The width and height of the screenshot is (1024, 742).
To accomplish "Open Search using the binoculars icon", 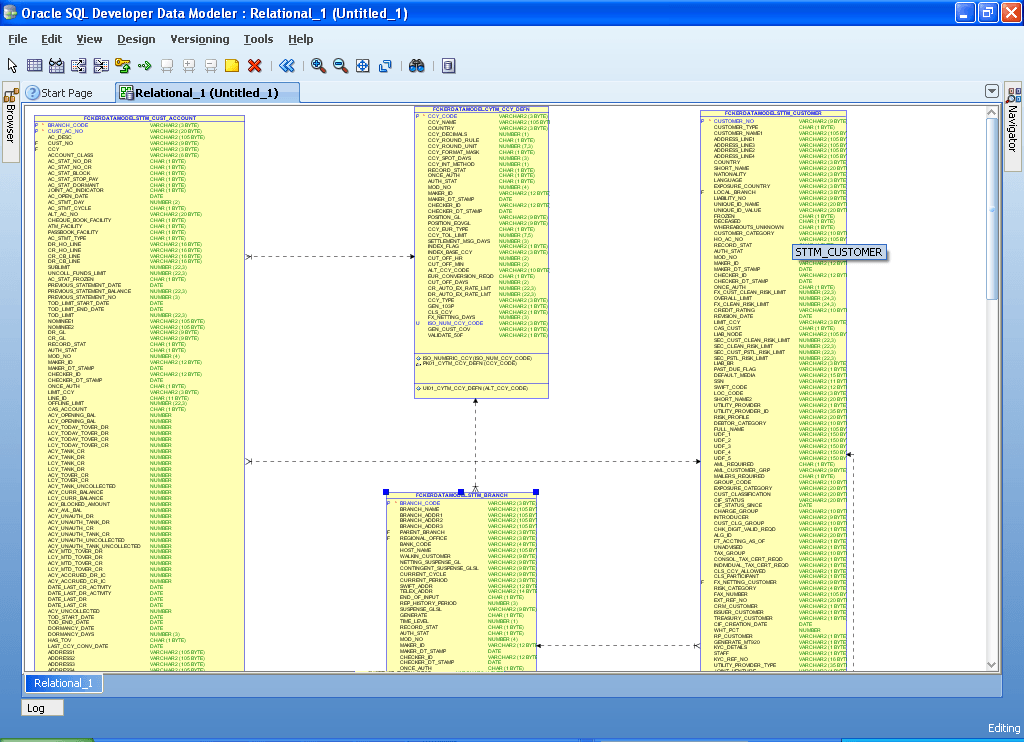I will 417,65.
